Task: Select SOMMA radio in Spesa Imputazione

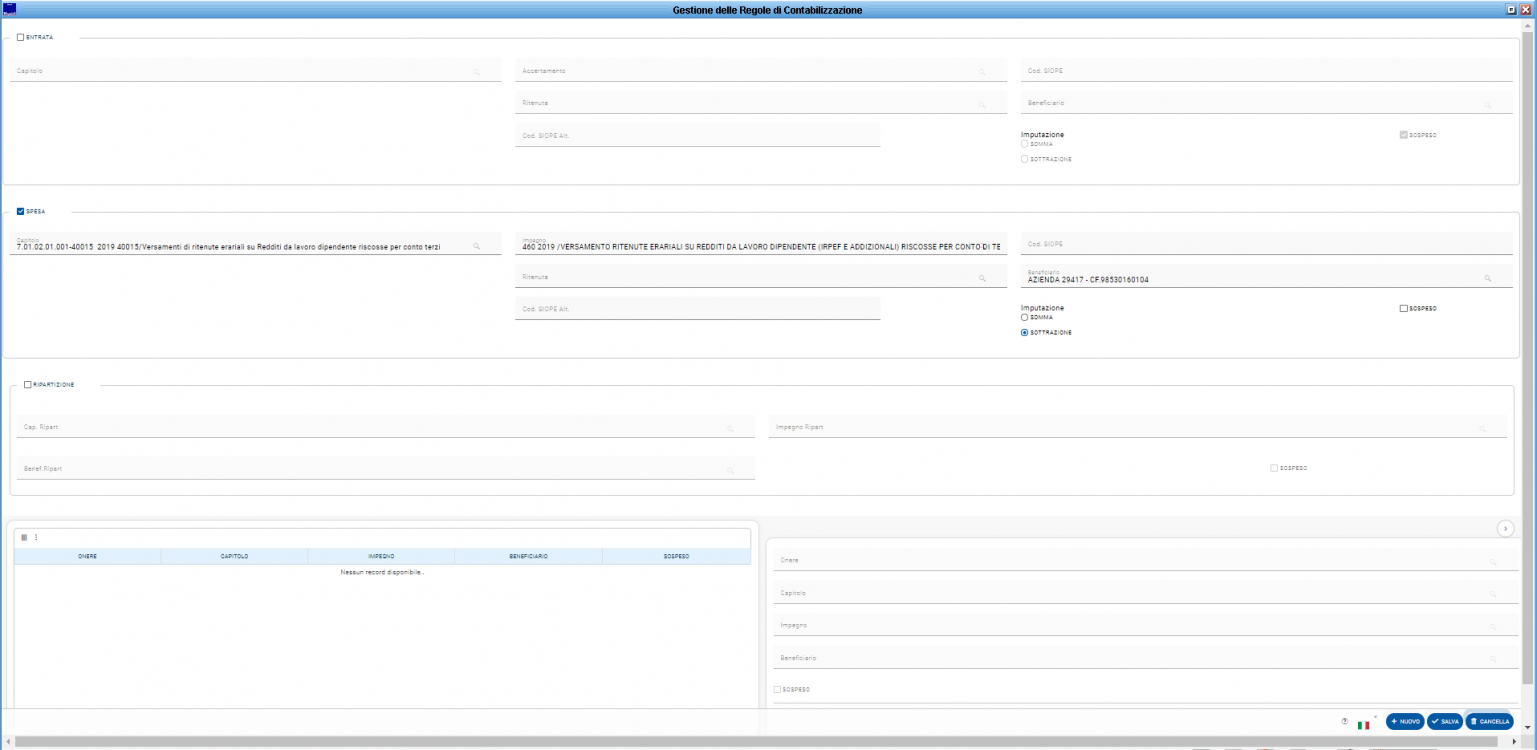Action: (x=1024, y=317)
